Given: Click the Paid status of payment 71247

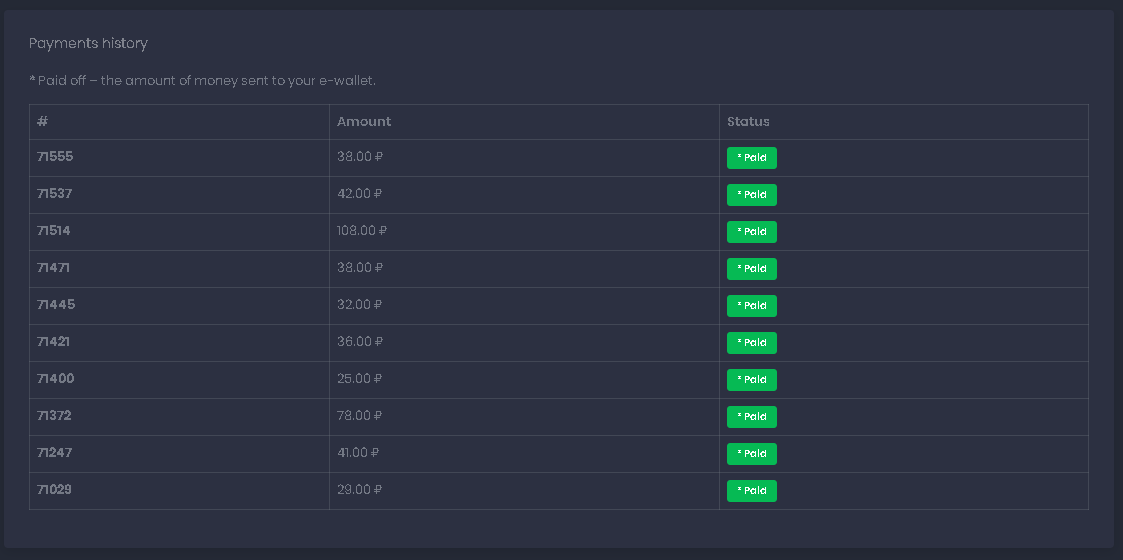Looking at the screenshot, I should pyautogui.click(x=751, y=454).
